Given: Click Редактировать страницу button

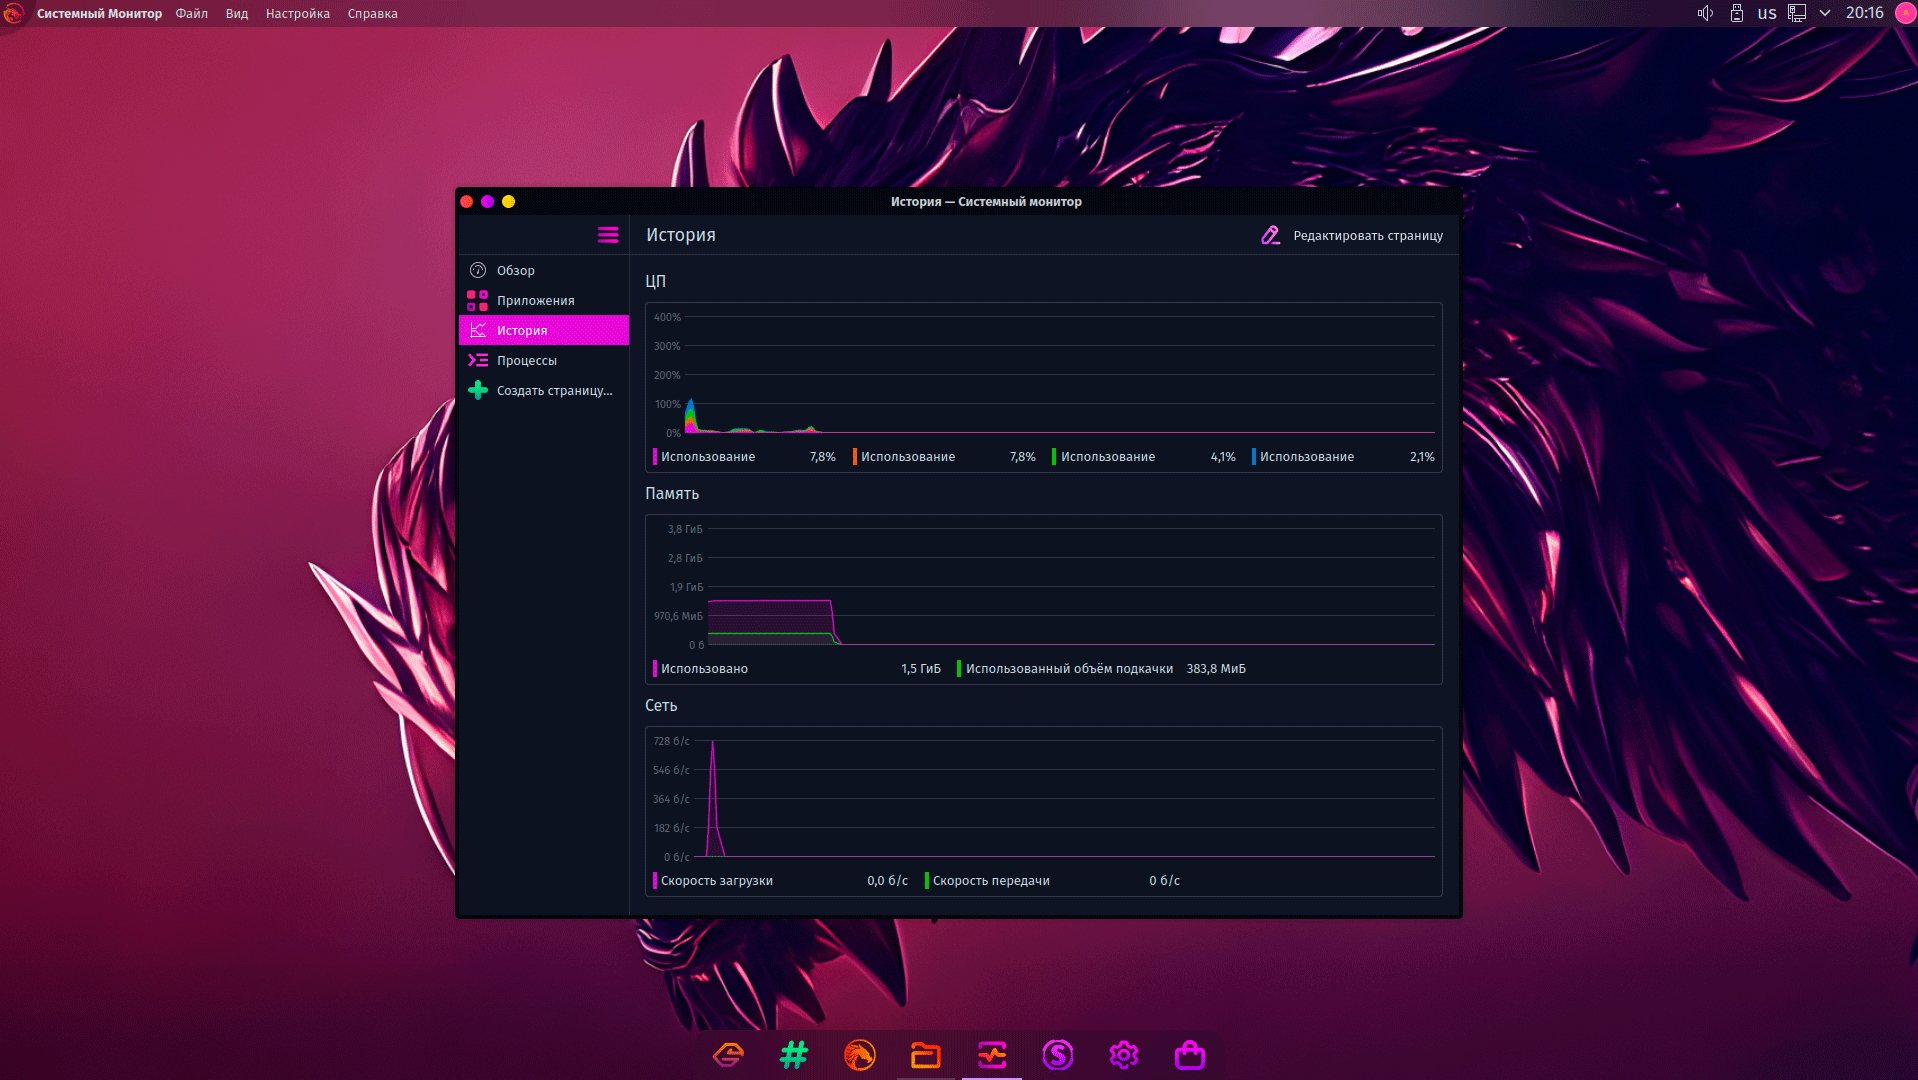Looking at the screenshot, I should click(x=1352, y=236).
